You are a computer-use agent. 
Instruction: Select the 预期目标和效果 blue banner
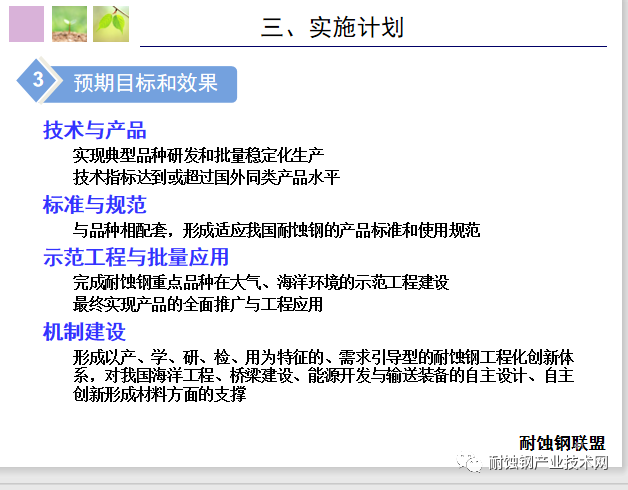[x=146, y=83]
